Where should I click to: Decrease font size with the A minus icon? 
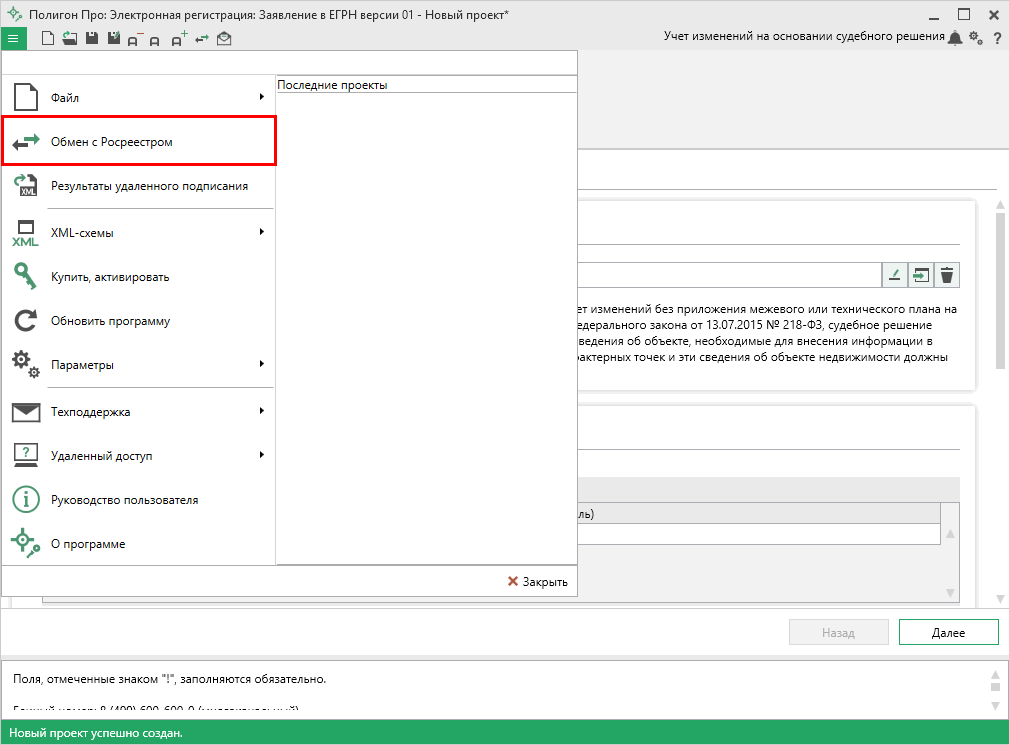[x=133, y=40]
